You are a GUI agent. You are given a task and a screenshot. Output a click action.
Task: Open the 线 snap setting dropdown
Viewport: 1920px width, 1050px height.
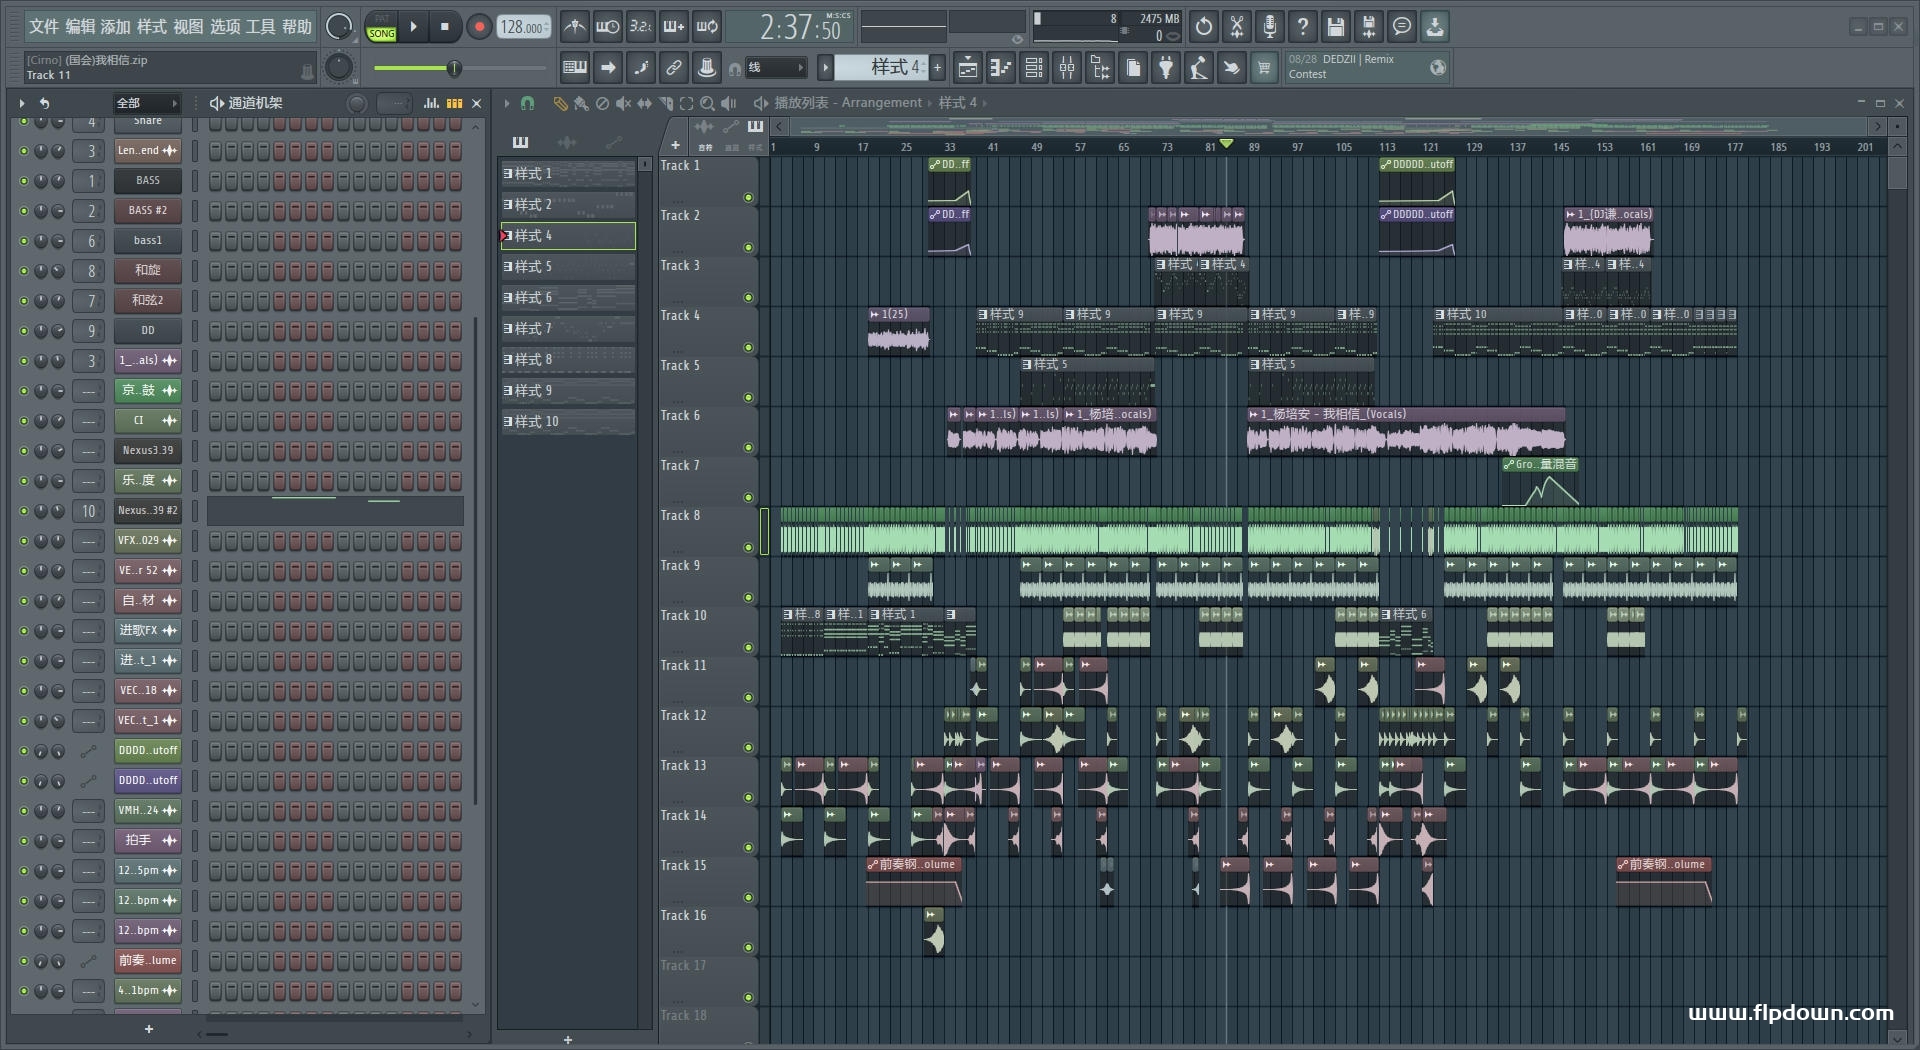pyautogui.click(x=775, y=68)
